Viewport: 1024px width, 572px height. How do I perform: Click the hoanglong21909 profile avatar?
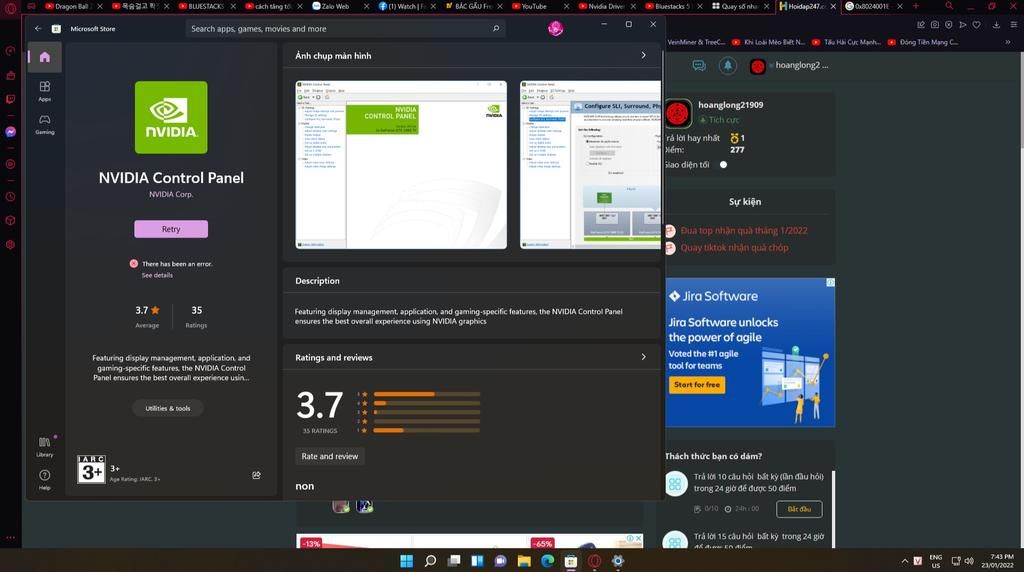(x=679, y=113)
